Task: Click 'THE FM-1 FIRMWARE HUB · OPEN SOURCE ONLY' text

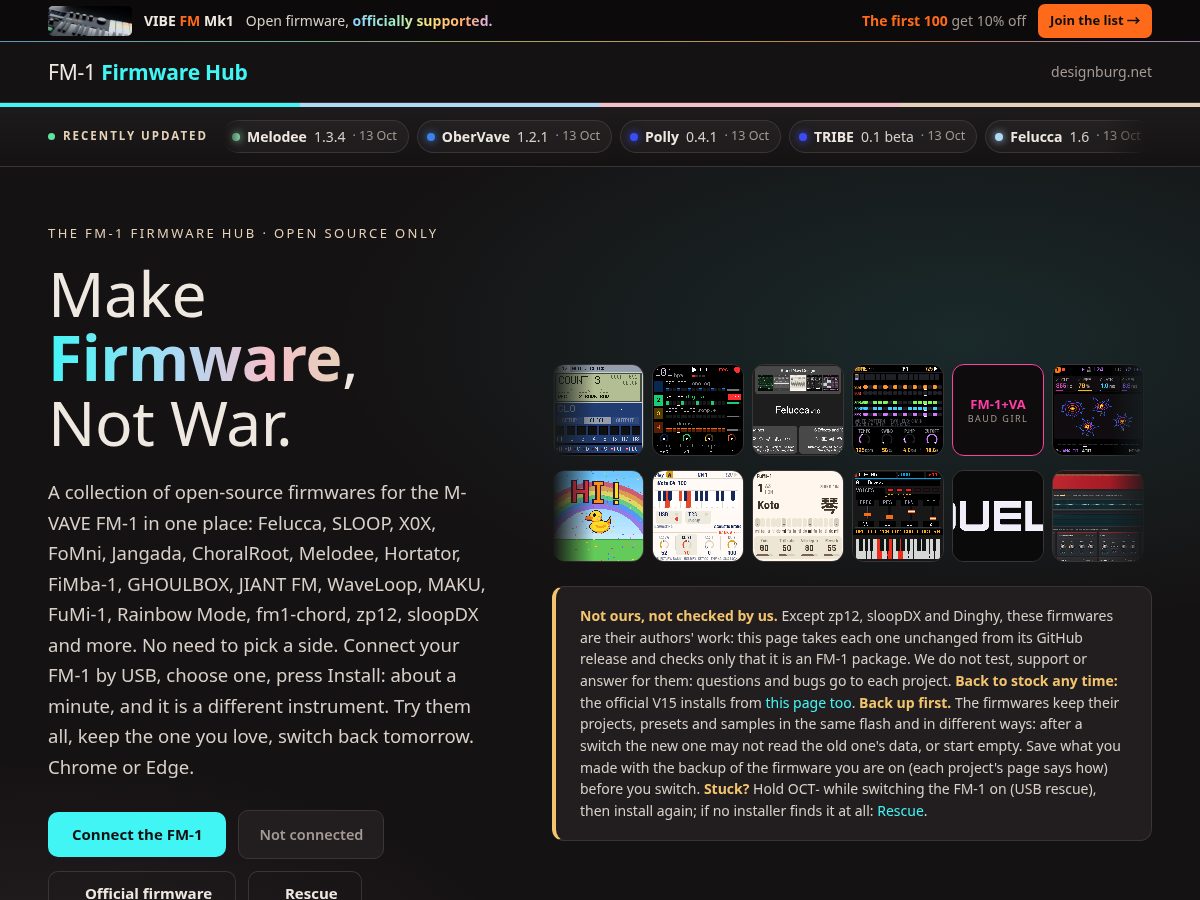Action: [x=243, y=233]
